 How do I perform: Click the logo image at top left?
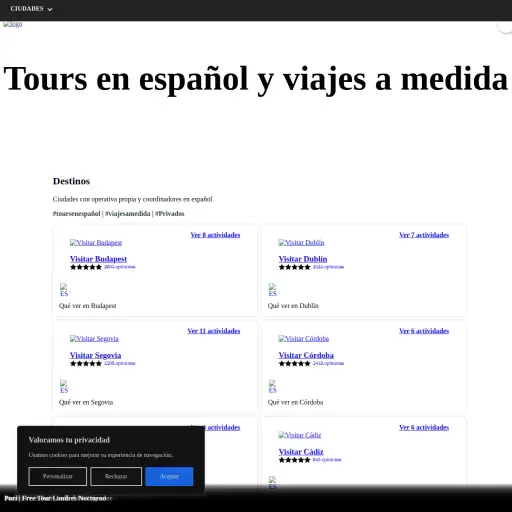click(x=13, y=24)
